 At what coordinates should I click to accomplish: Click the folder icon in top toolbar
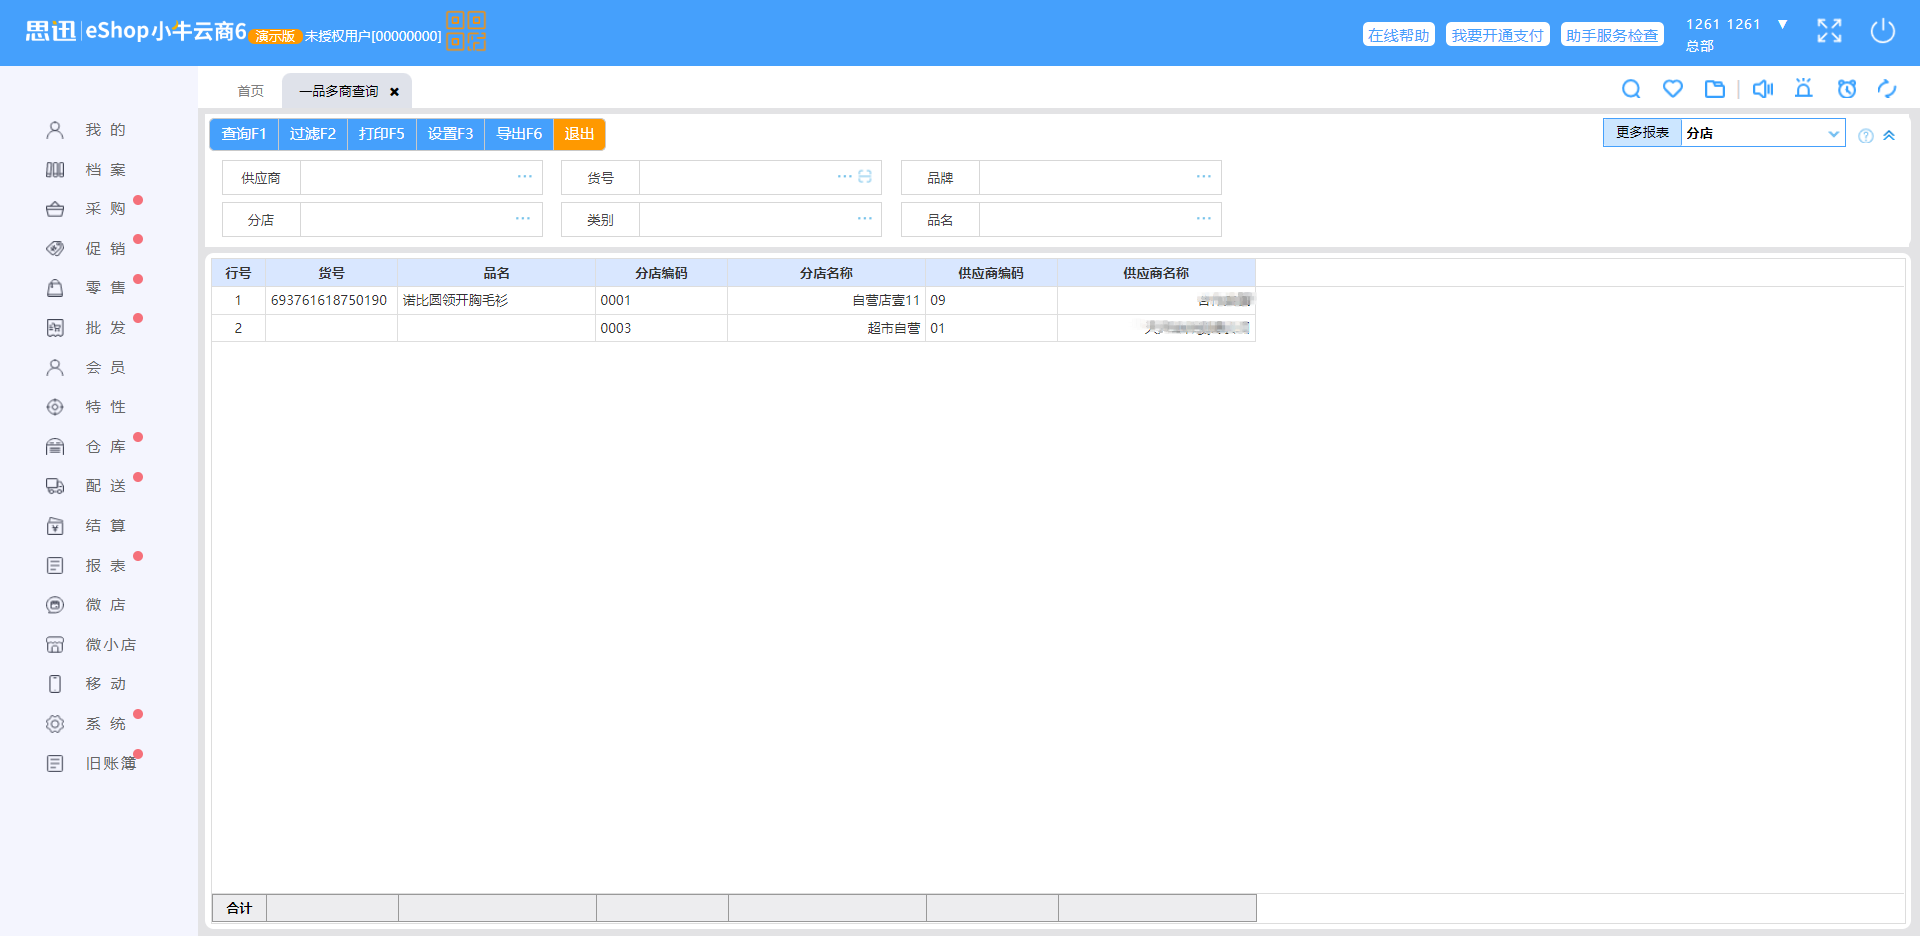point(1715,89)
